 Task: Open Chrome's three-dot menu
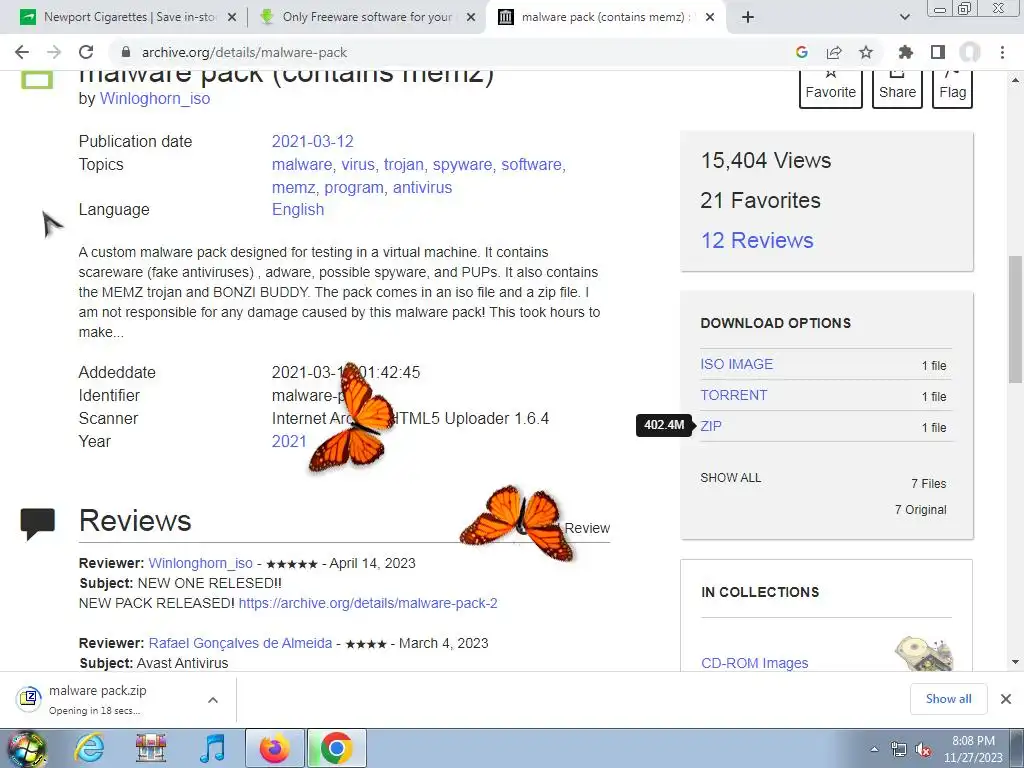1002,52
